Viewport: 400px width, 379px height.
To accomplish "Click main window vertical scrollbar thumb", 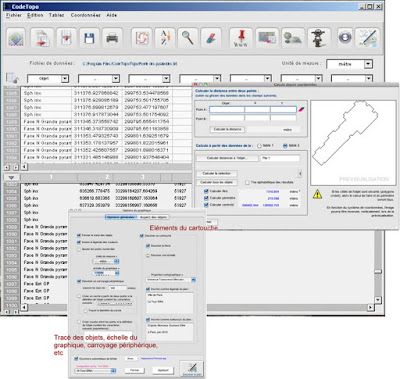I will coord(378,272).
